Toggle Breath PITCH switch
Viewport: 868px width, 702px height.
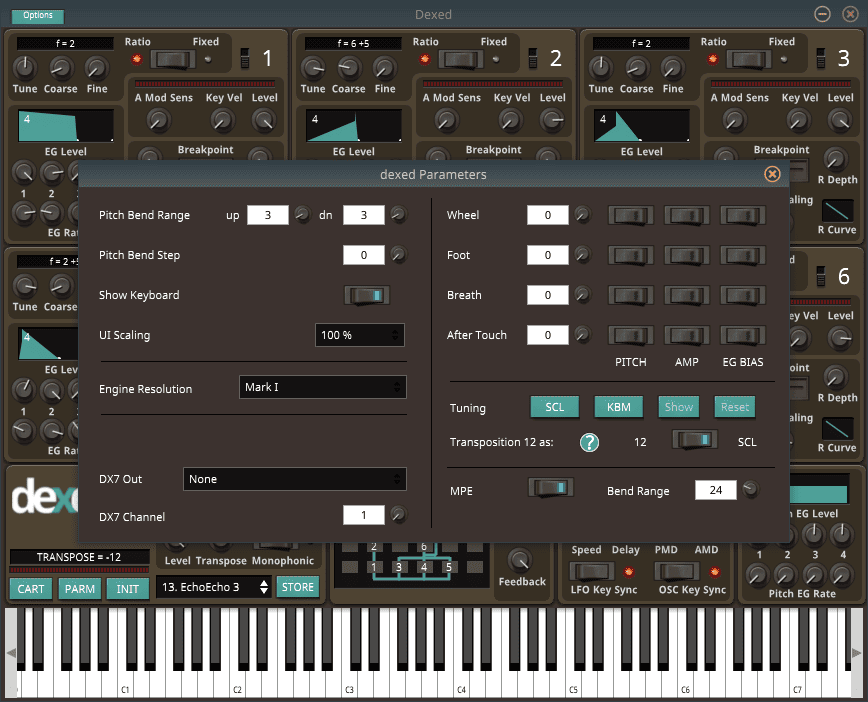coord(631,295)
